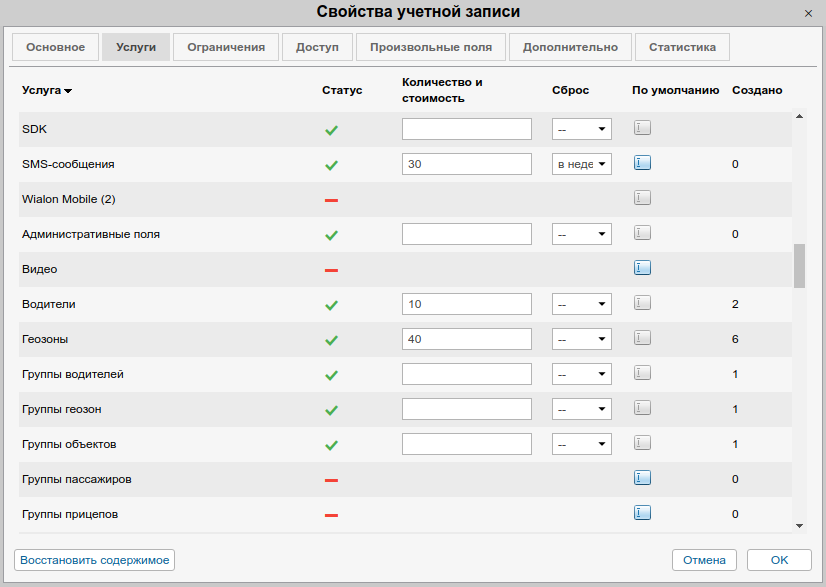This screenshot has height=587, width=826.
Task: Click the green checkmark for Водители
Action: [331, 305]
